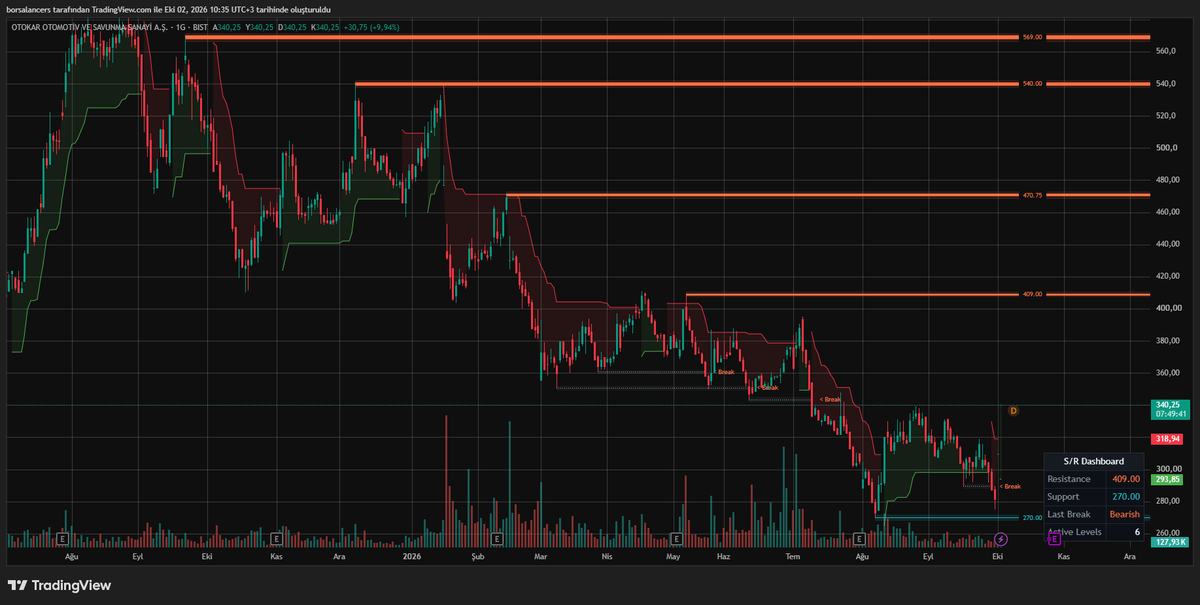Viewport: 1200px width, 605px height.
Task: Click the Tem month label on the time axis
Action: (793, 554)
